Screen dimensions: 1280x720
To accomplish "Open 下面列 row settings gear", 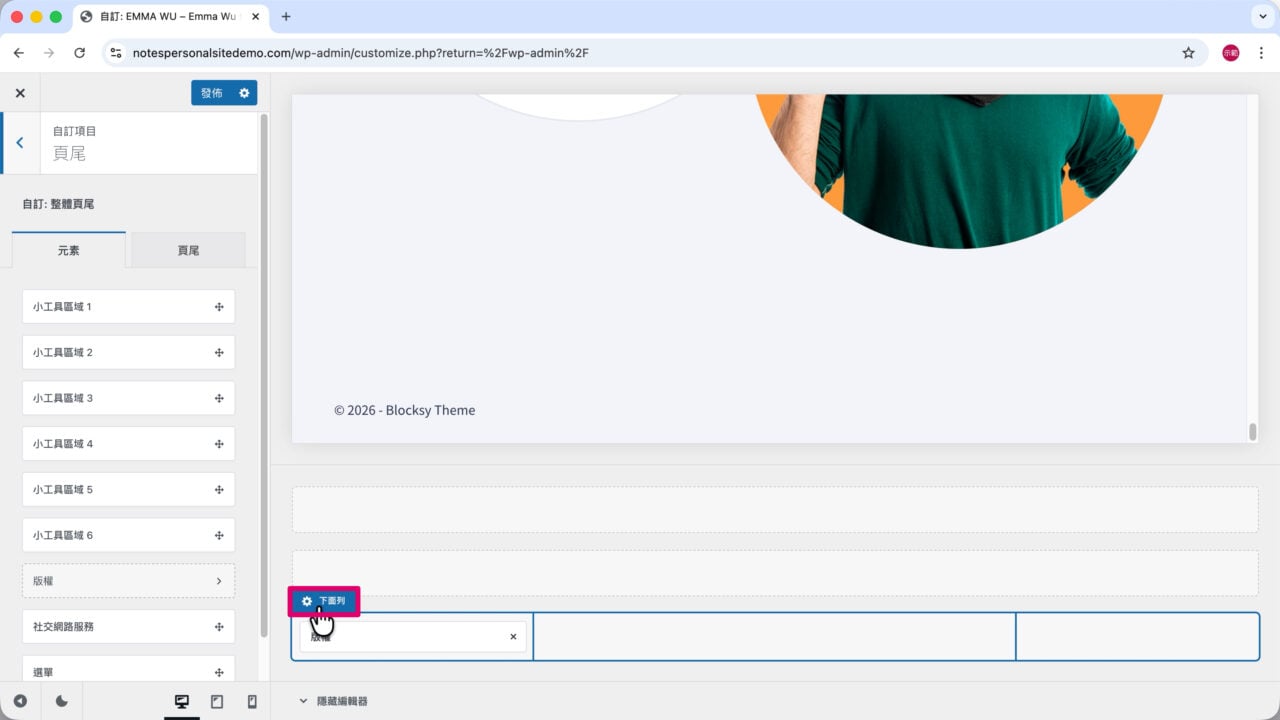I will tap(307, 601).
